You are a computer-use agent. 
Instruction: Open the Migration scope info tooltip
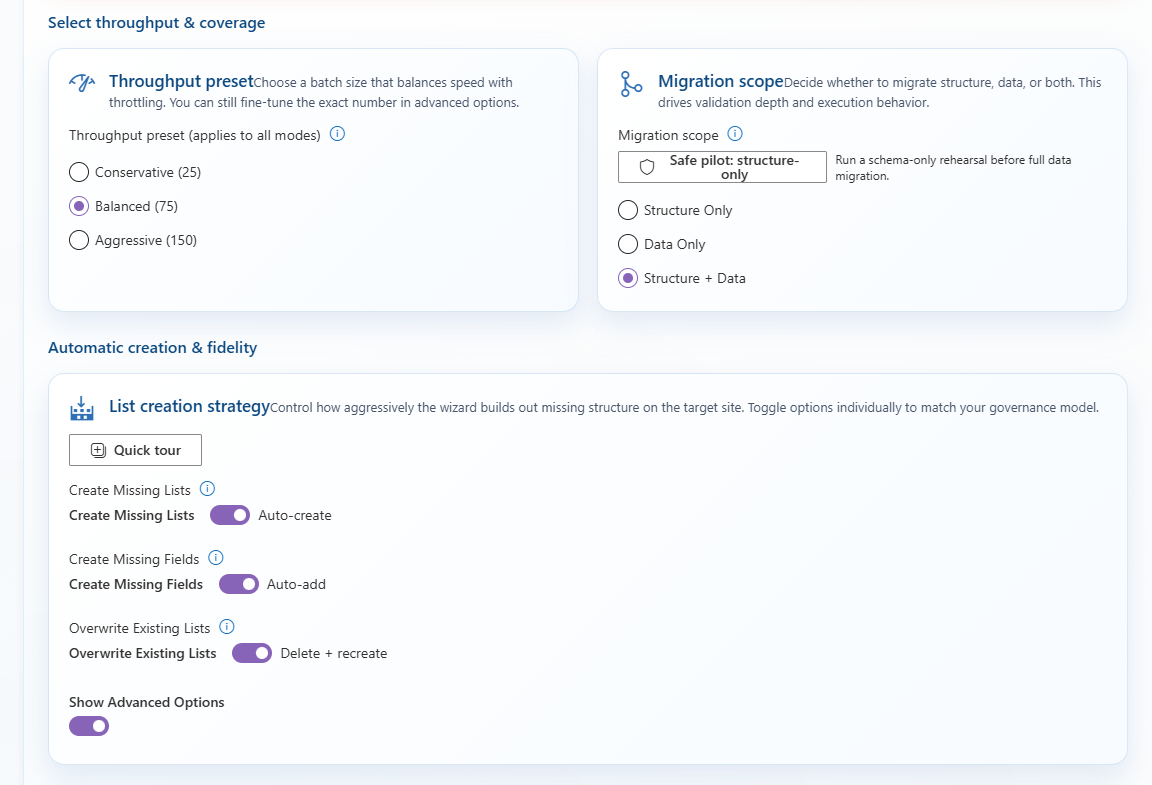pyautogui.click(x=736, y=134)
